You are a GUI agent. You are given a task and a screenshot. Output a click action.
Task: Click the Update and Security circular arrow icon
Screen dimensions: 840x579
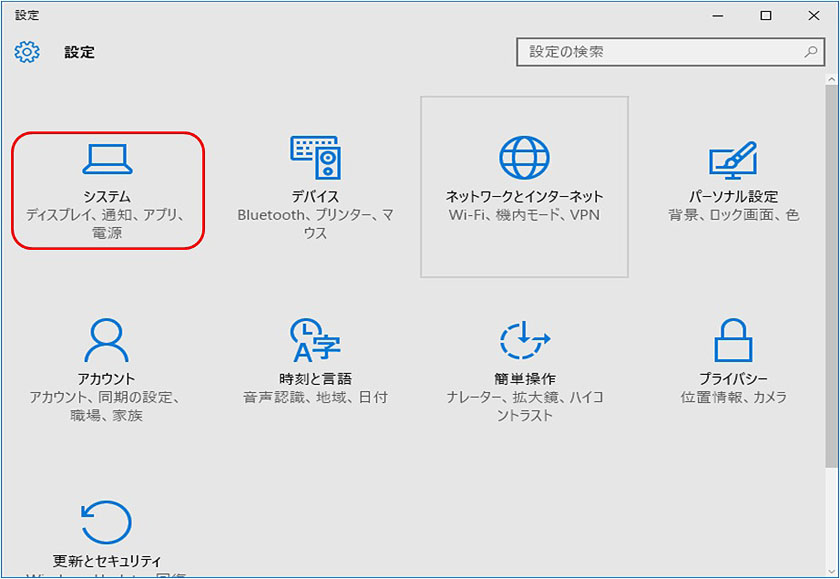pyautogui.click(x=107, y=523)
